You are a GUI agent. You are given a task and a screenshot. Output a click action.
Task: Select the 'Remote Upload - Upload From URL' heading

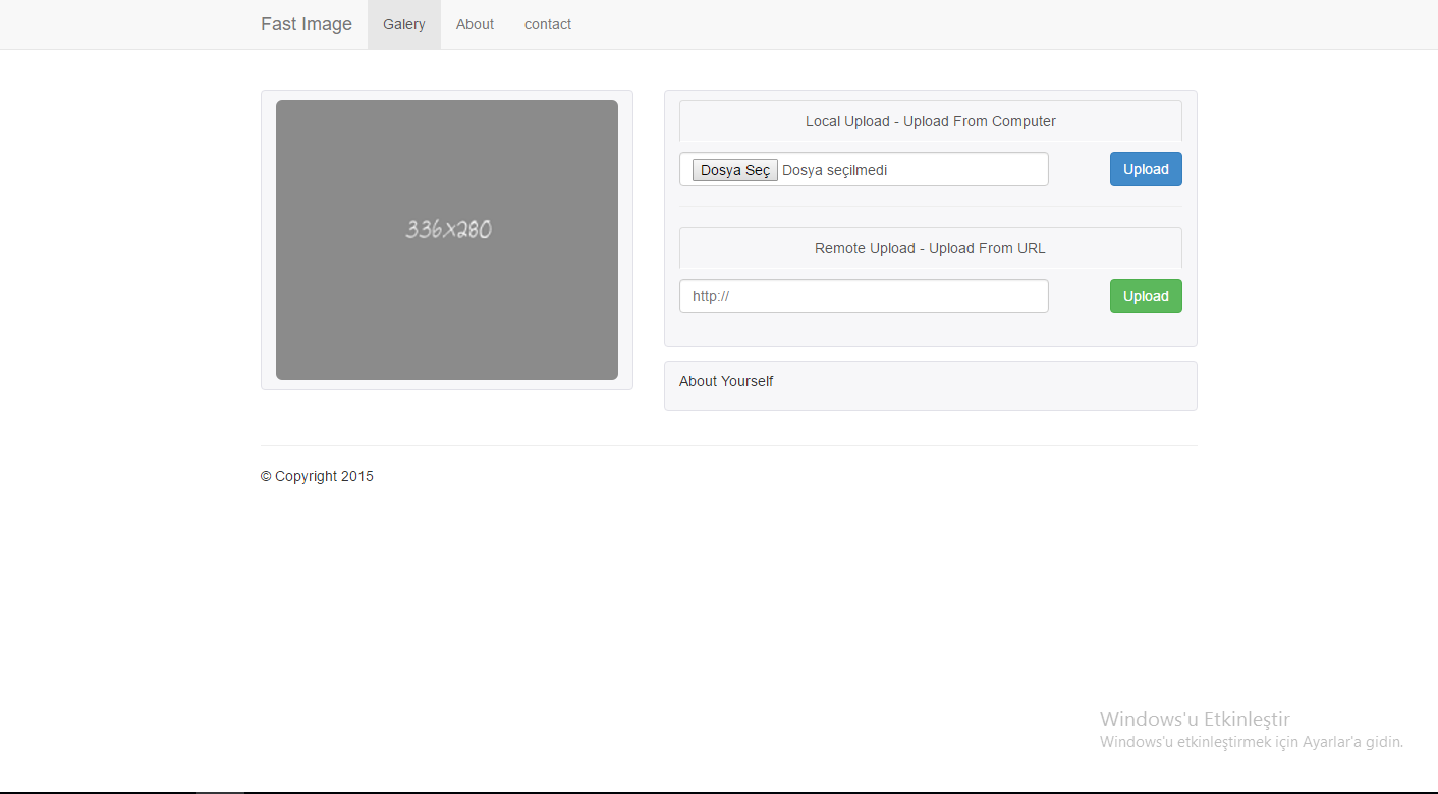[930, 248]
